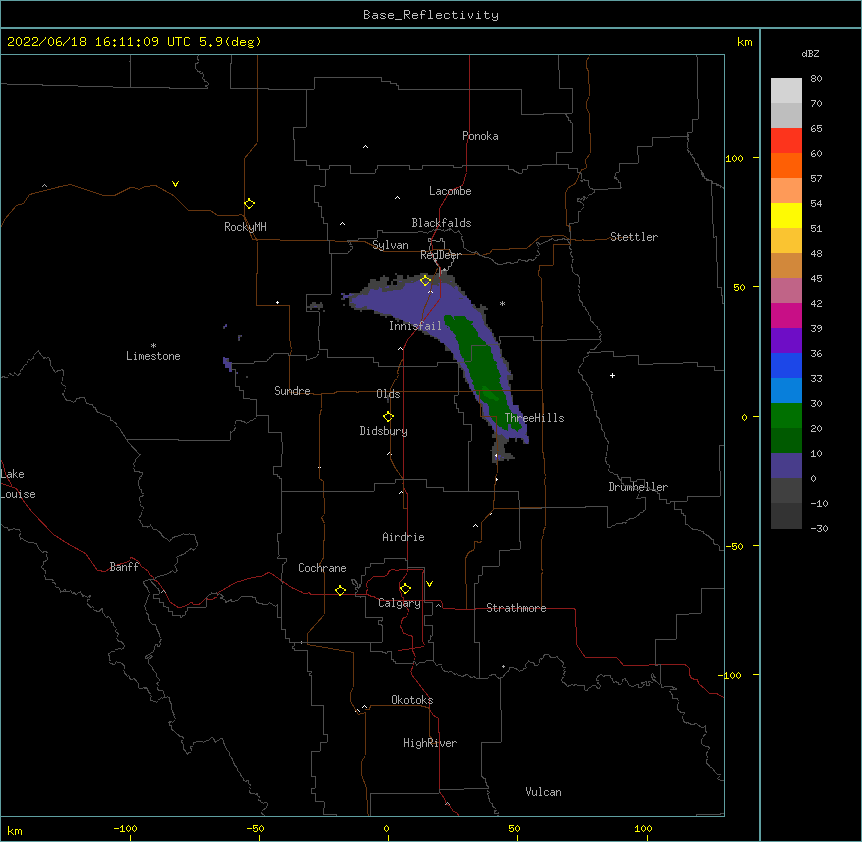Image resolution: width=862 pixels, height=842 pixels.
Task: Pick the red 60-65 dBZ legend swatch
Action: [786, 140]
